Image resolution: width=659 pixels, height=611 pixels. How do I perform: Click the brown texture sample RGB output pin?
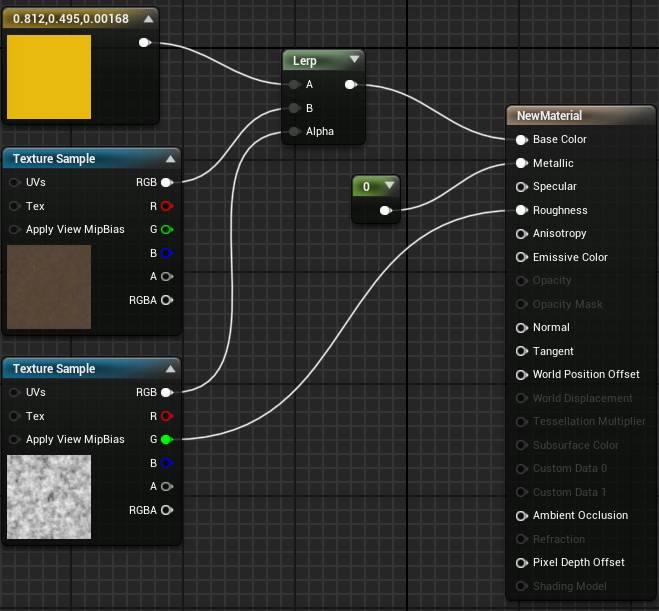[167, 182]
